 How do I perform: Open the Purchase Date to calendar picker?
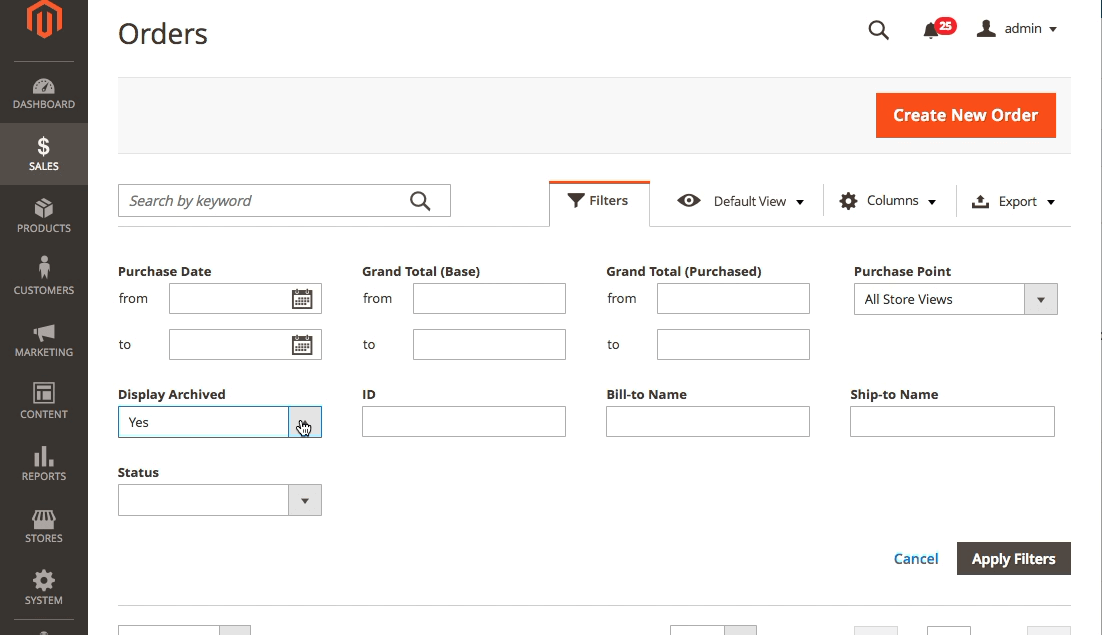pyautogui.click(x=301, y=345)
